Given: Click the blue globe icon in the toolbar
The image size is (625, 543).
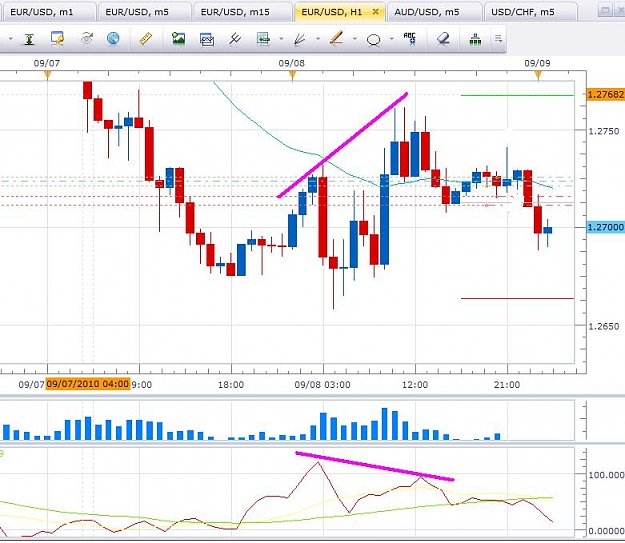Looking at the screenshot, I should pyautogui.click(x=114, y=39).
